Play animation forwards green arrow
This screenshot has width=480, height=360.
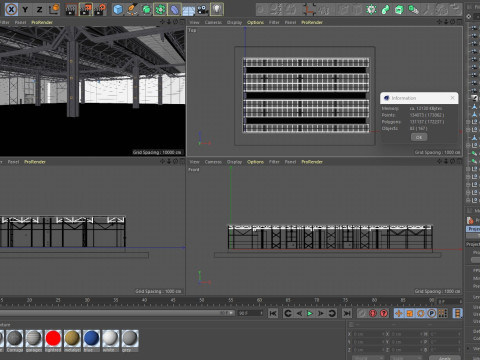[x=310, y=313]
